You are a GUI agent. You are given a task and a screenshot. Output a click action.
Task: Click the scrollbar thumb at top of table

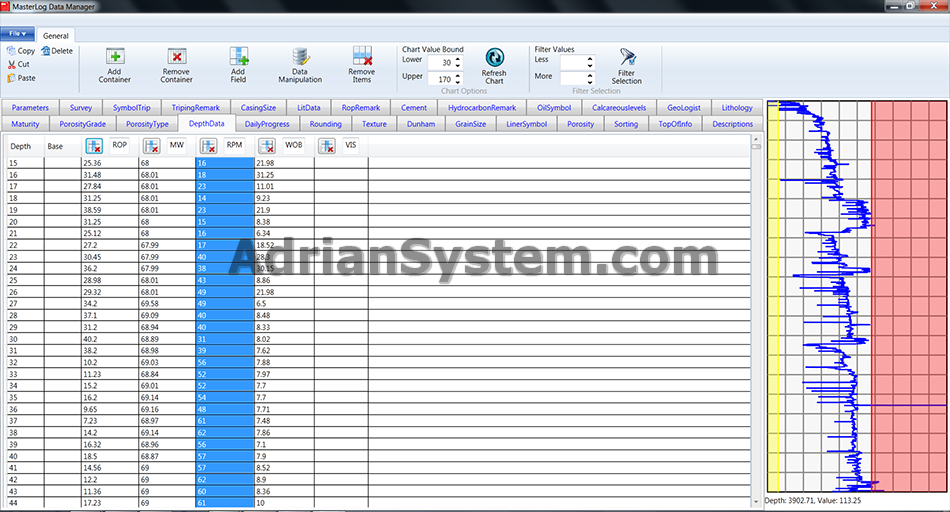(x=756, y=147)
